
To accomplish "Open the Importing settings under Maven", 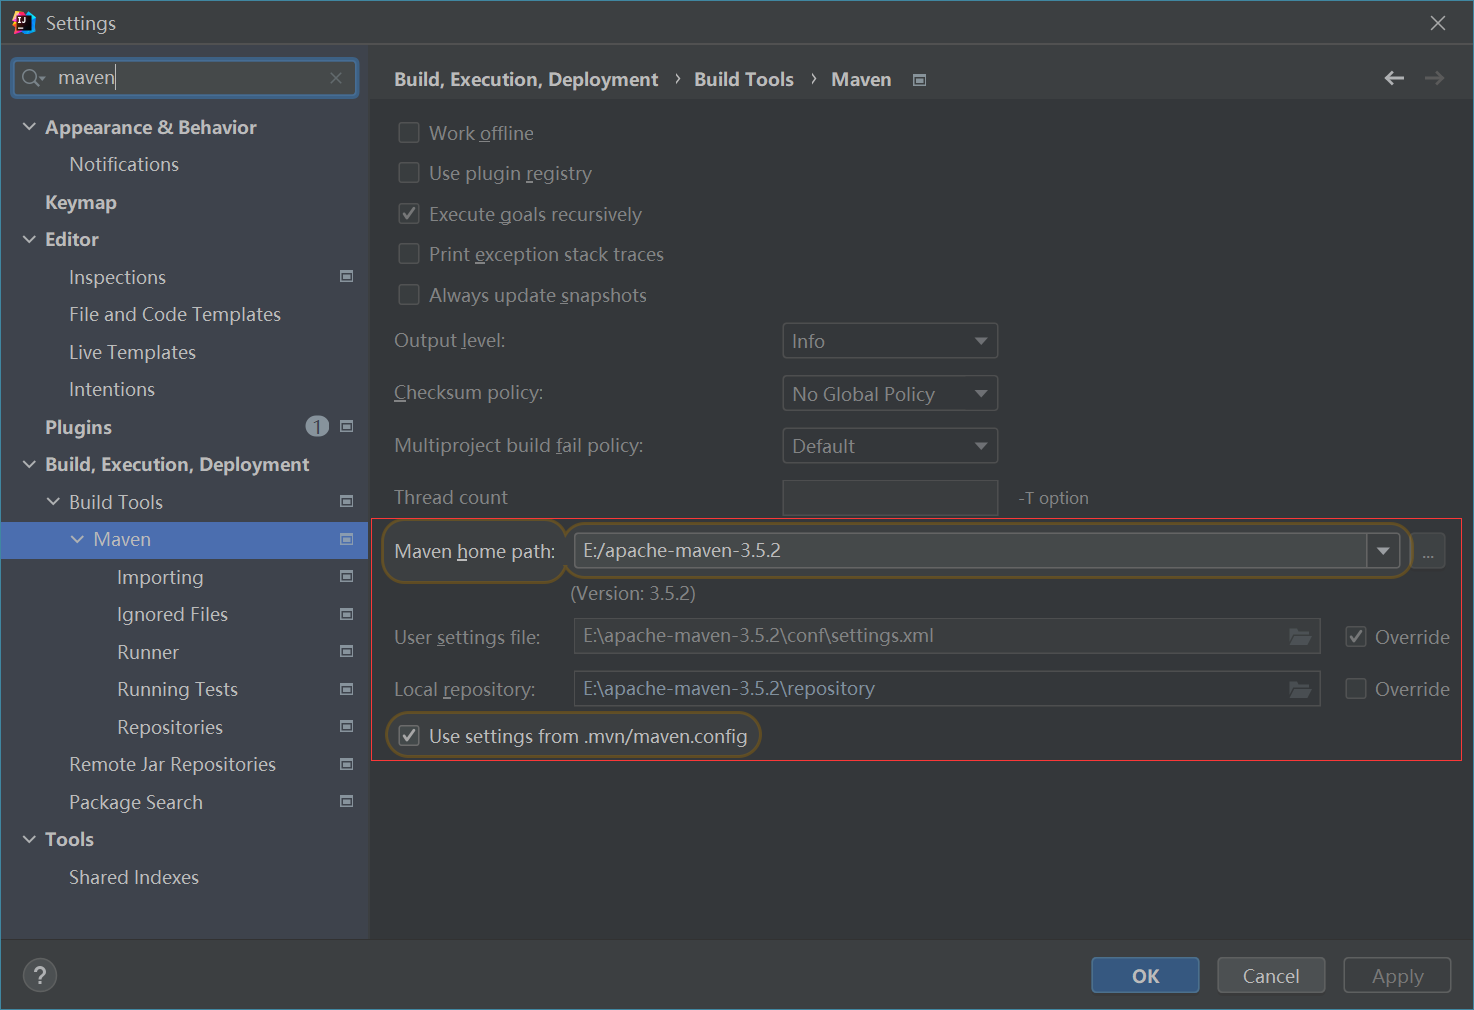I will click(x=160, y=577).
